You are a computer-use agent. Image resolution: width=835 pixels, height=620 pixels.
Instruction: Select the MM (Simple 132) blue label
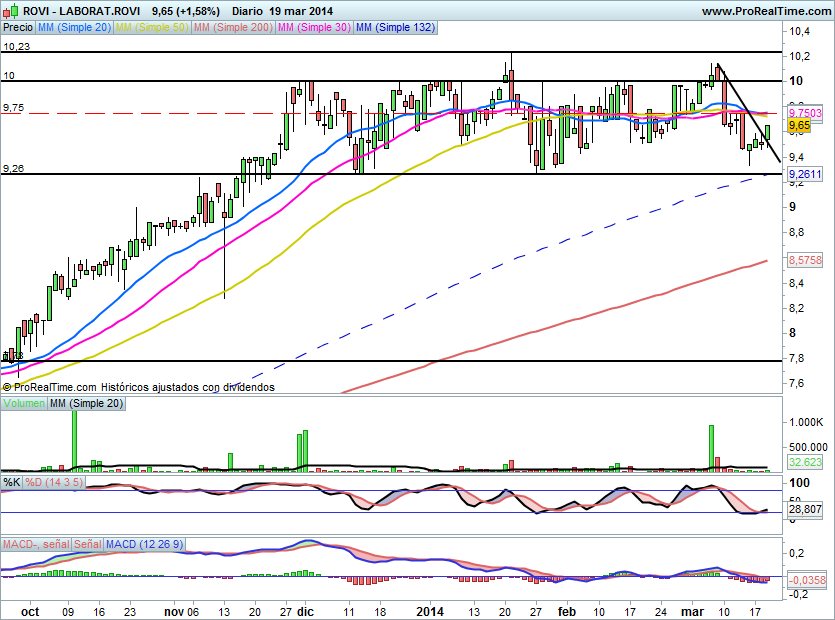[x=396, y=28]
